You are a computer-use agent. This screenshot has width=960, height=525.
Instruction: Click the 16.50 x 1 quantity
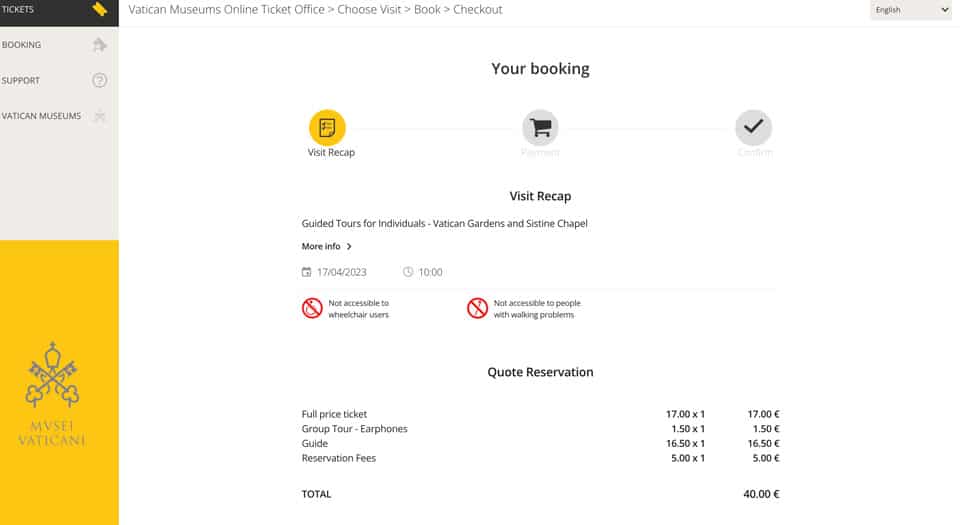[685, 444]
